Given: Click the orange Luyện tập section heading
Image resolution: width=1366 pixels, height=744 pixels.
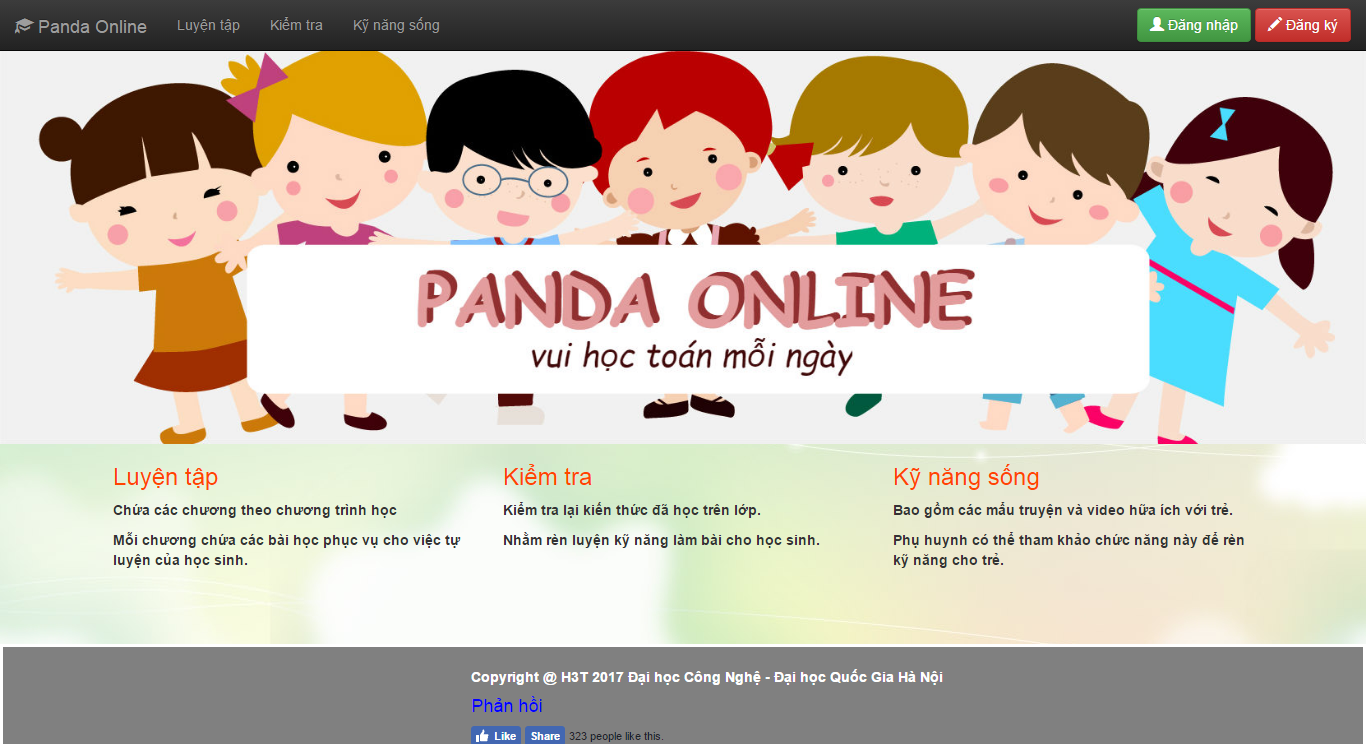Looking at the screenshot, I should pyautogui.click(x=165, y=477).
